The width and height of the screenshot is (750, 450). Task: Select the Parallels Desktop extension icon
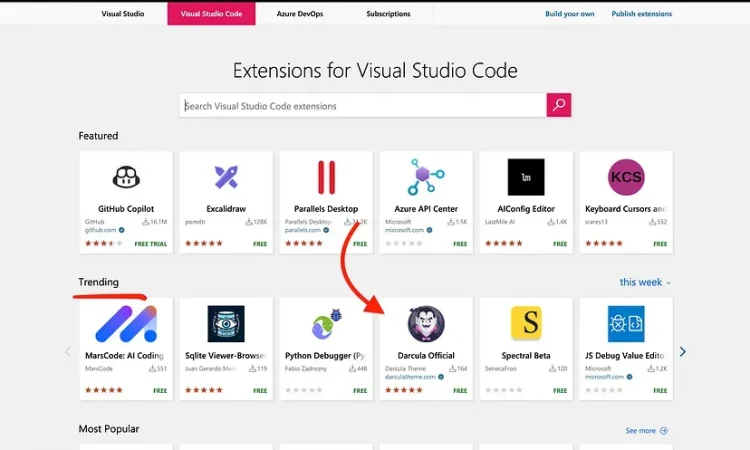[326, 178]
